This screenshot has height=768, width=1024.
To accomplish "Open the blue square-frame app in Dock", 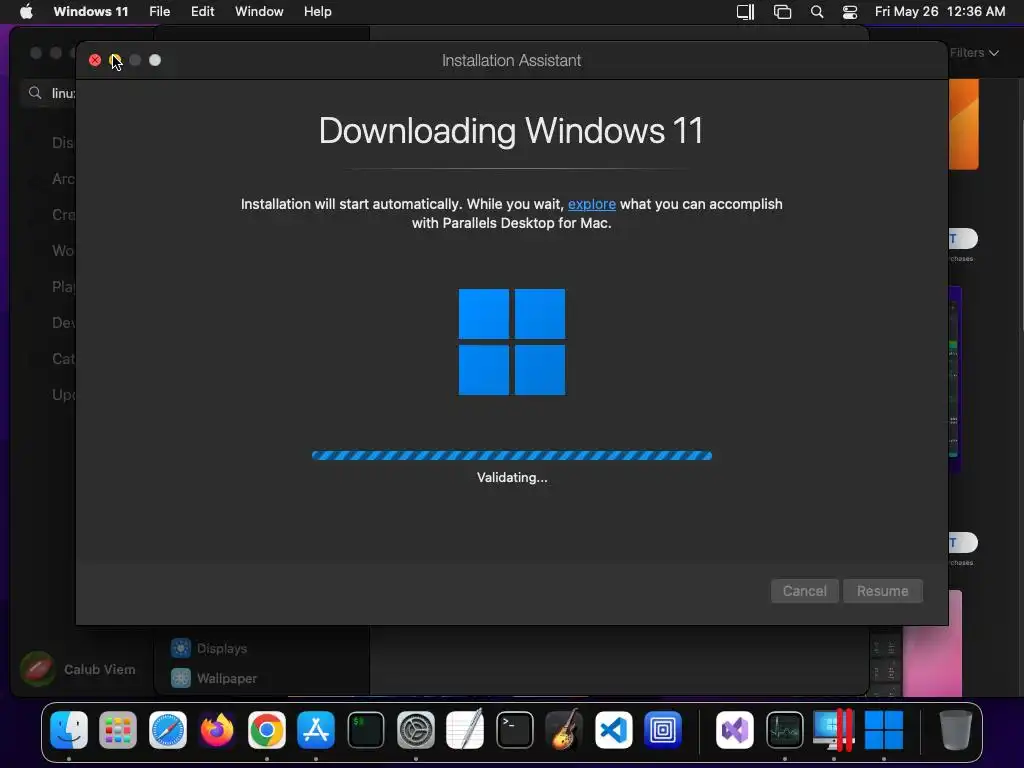I will click(x=663, y=729).
